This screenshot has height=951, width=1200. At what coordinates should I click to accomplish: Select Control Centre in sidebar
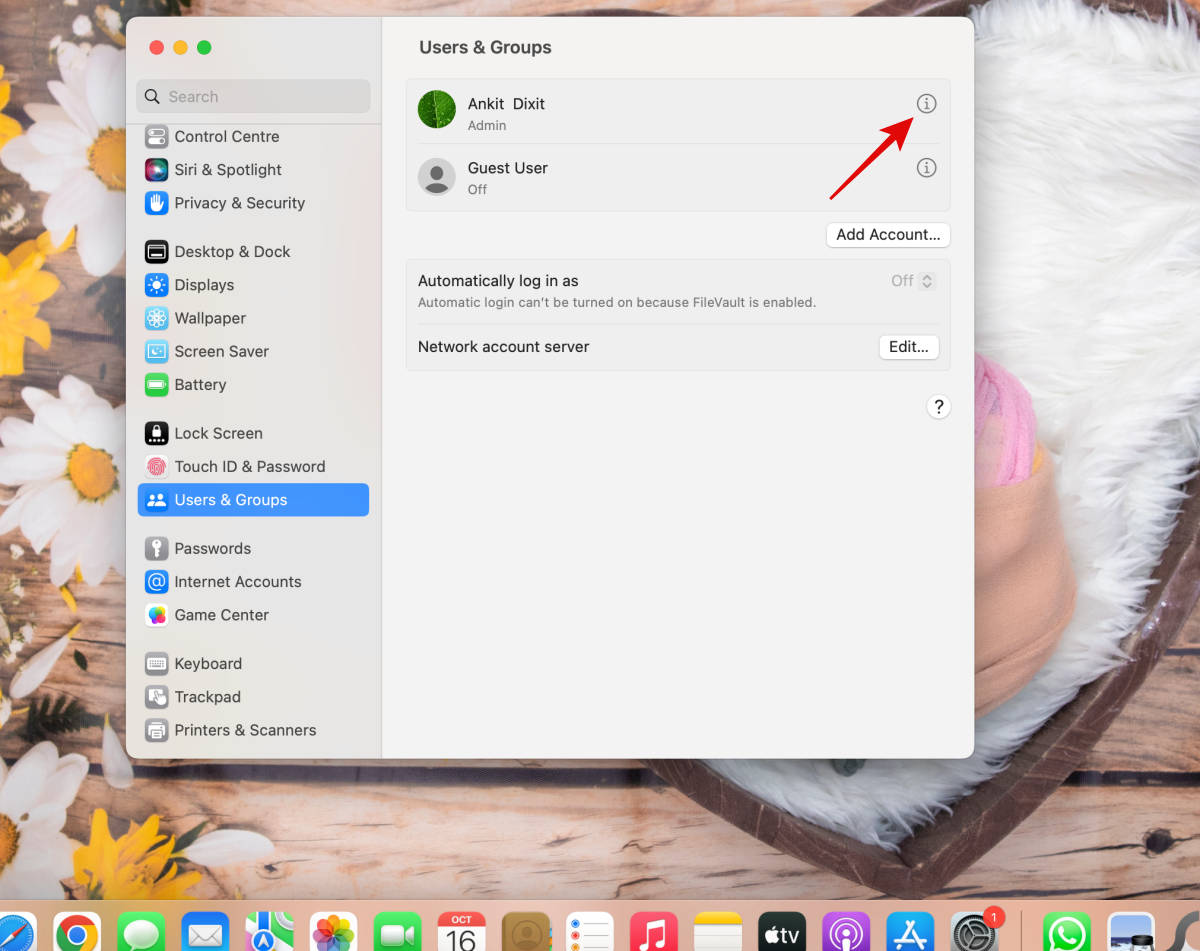click(226, 137)
